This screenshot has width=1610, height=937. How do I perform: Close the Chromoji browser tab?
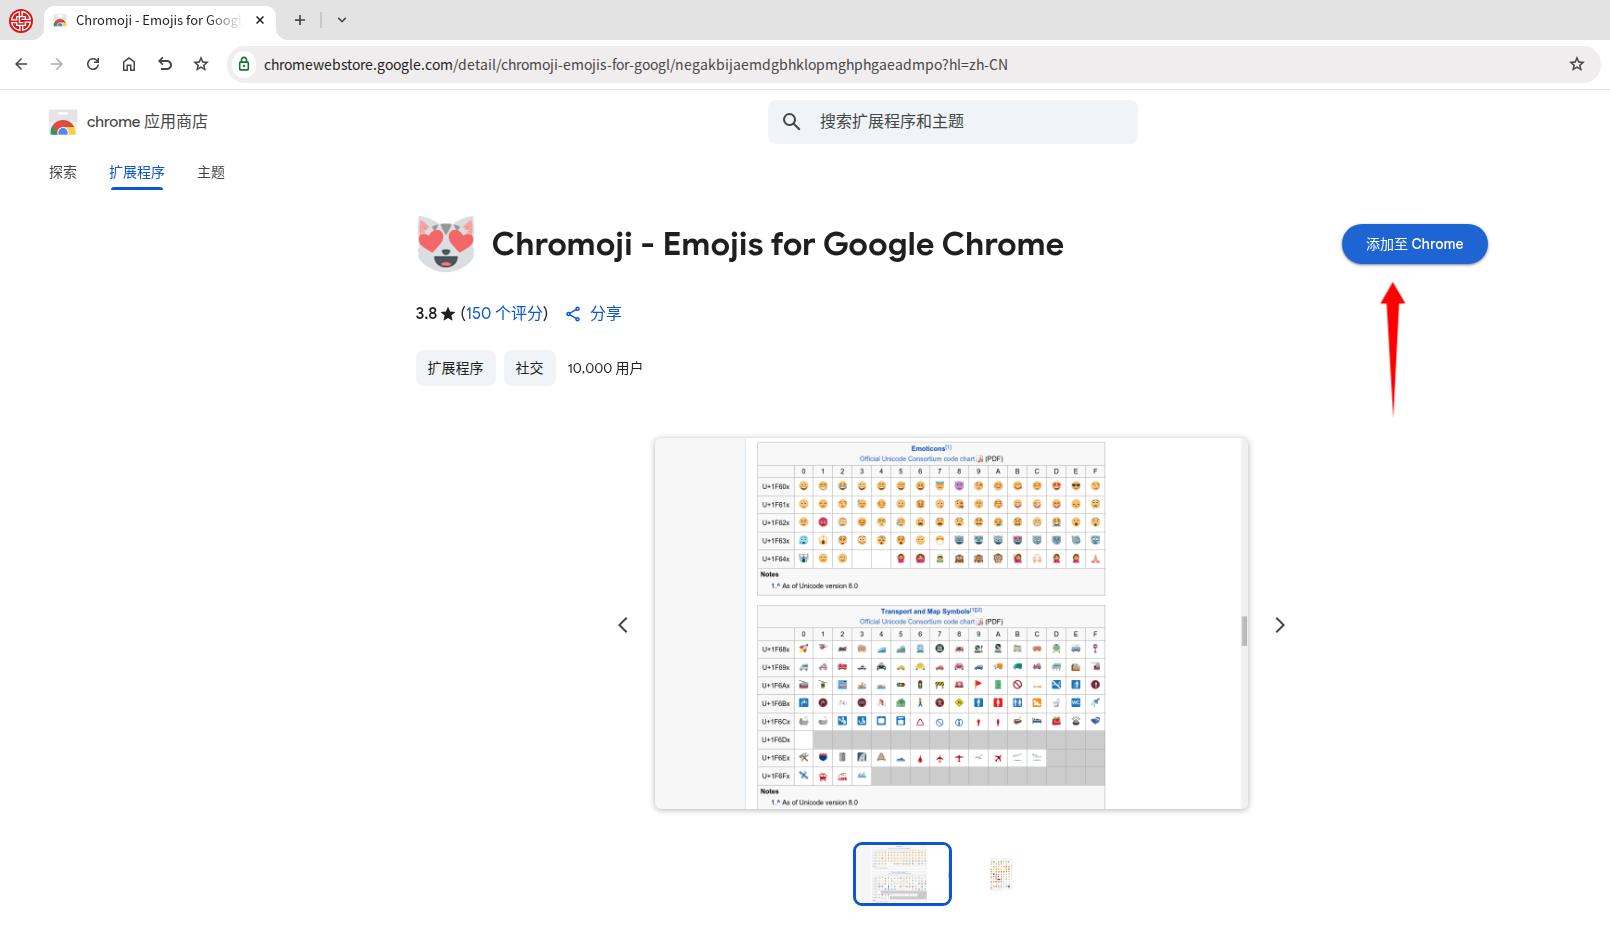tap(260, 20)
